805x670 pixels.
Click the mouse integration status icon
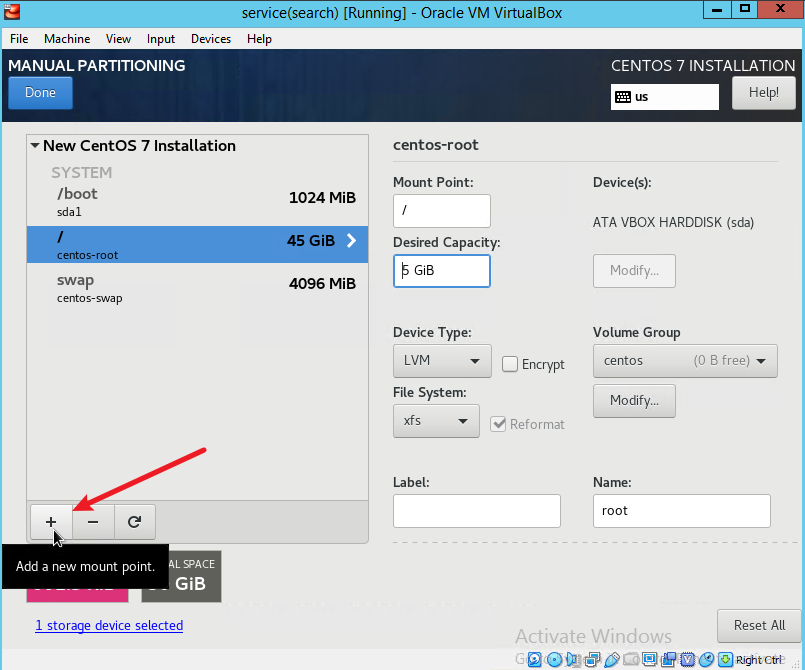point(706,659)
